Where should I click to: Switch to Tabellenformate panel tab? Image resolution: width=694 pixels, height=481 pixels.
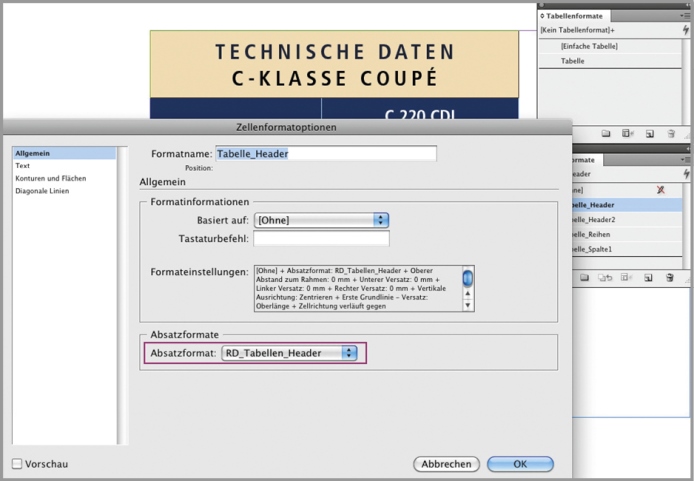[x=574, y=16]
